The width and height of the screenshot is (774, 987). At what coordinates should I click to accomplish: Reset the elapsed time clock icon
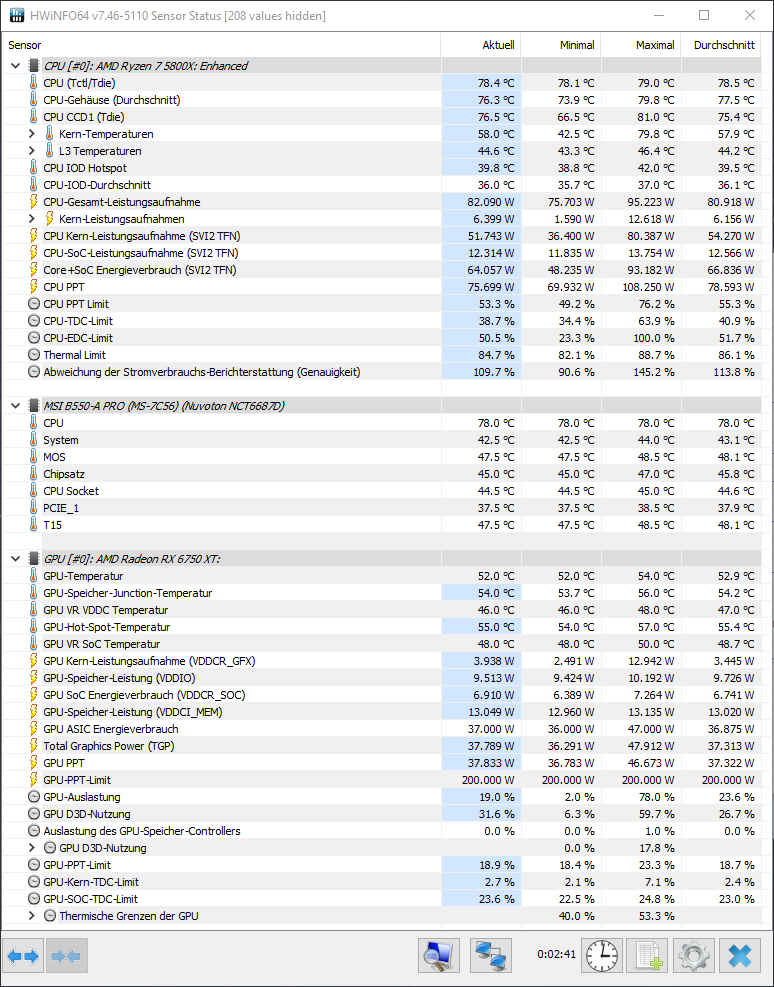coord(602,956)
